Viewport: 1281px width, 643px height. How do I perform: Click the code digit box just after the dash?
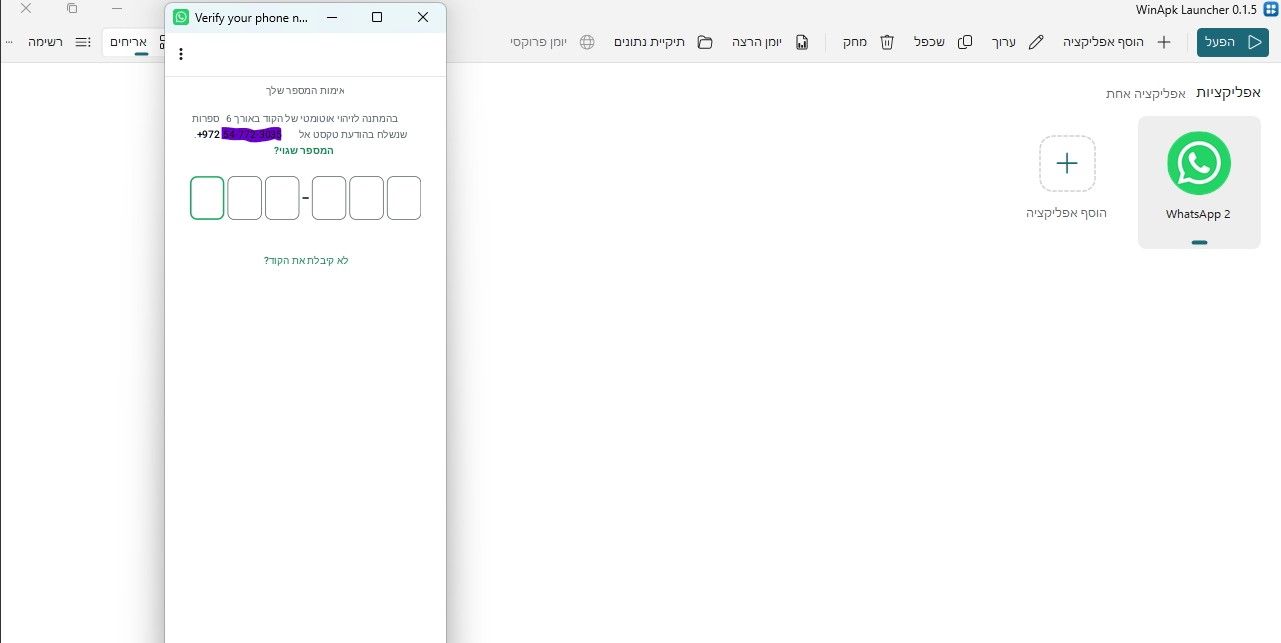click(329, 198)
